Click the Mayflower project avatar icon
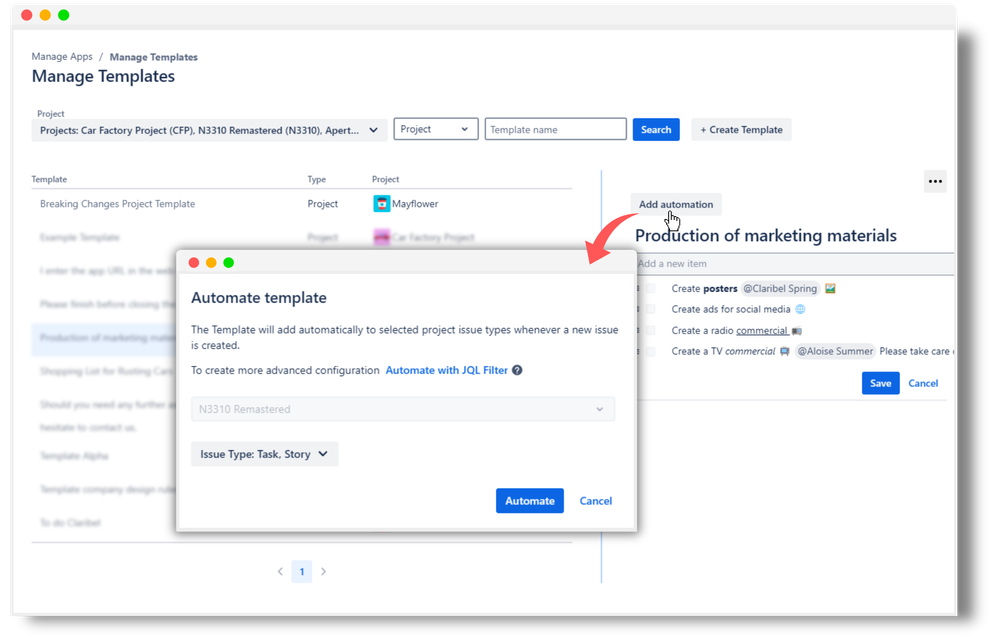Image resolution: width=999 pixels, height=642 pixels. (383, 203)
